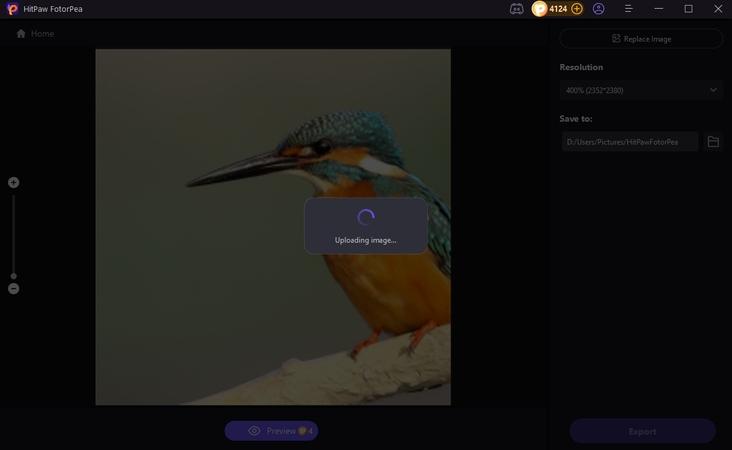Click the gold coin credits icon

[540, 9]
